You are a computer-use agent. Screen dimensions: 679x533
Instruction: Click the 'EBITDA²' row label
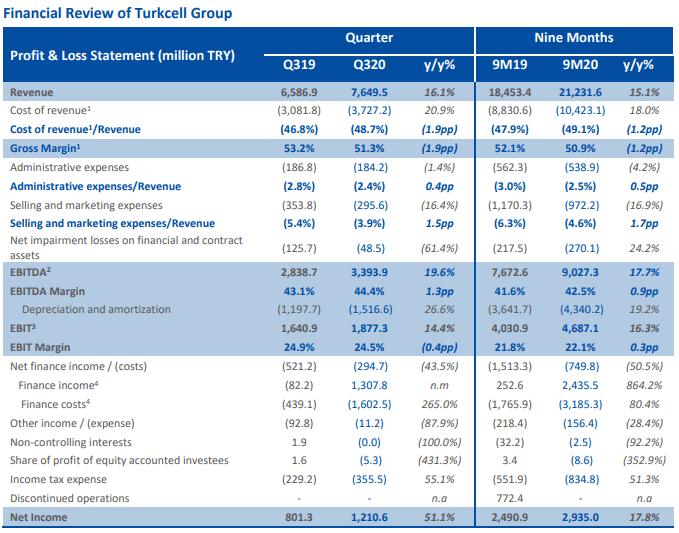(x=30, y=272)
